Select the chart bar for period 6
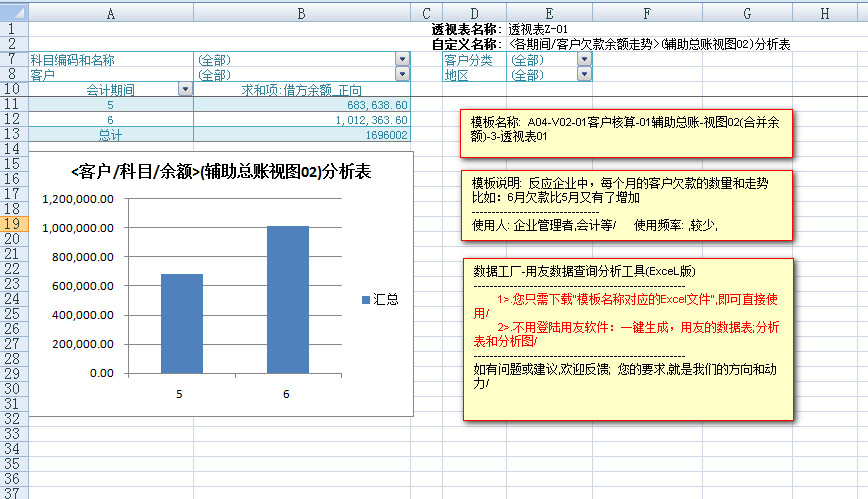 [x=287, y=298]
